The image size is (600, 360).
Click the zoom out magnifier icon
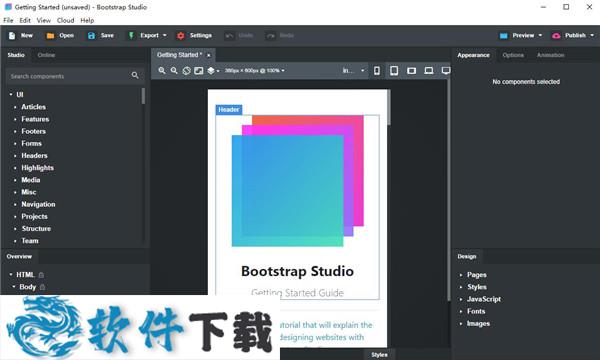[x=174, y=71]
